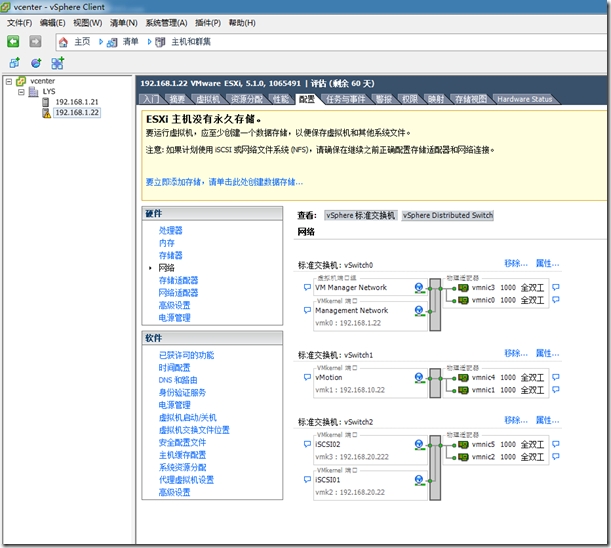Click the vSwitch0 grey switch bar

435,305
